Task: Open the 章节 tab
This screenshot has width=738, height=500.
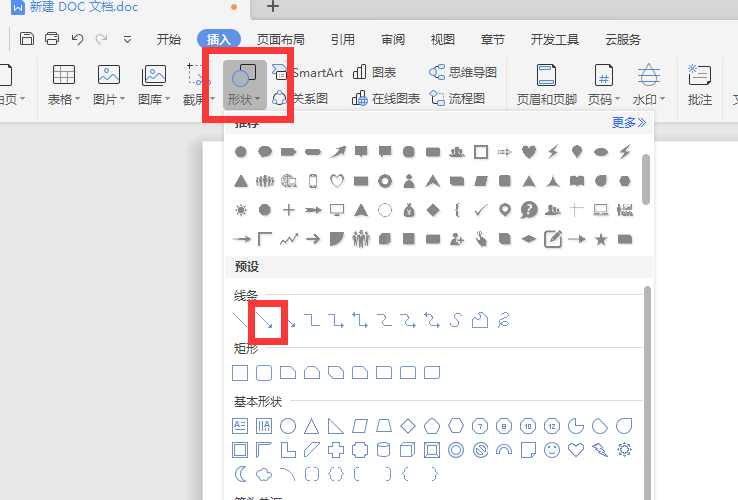Action: (x=492, y=40)
